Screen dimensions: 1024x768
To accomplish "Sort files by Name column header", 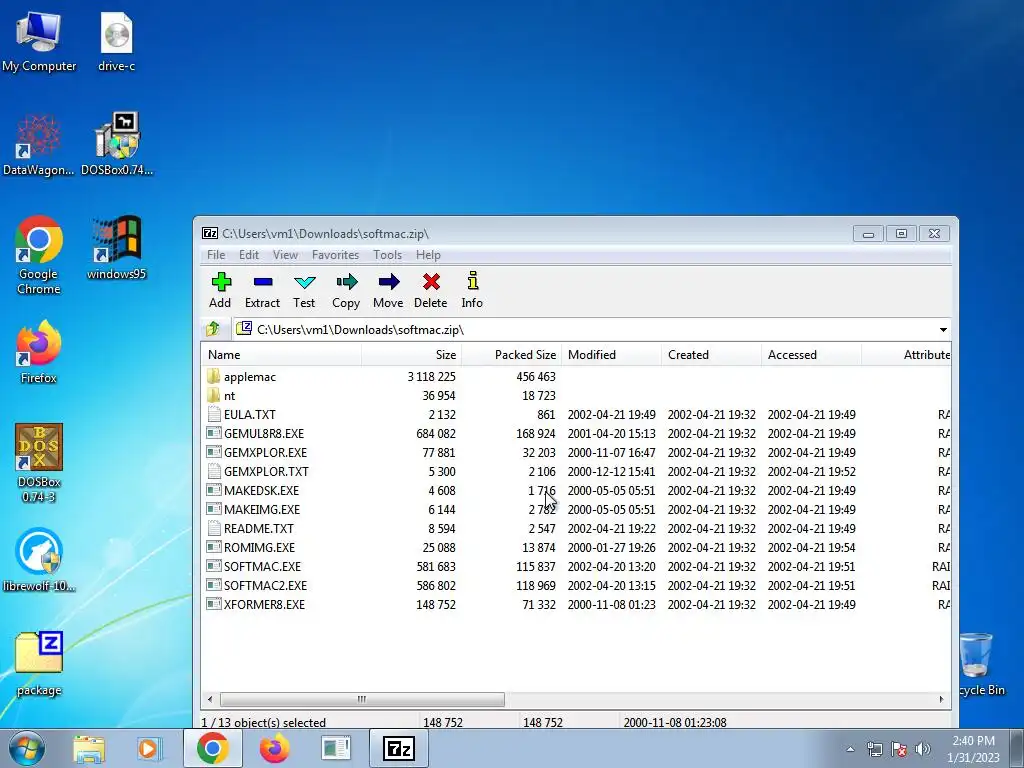I will point(281,355).
